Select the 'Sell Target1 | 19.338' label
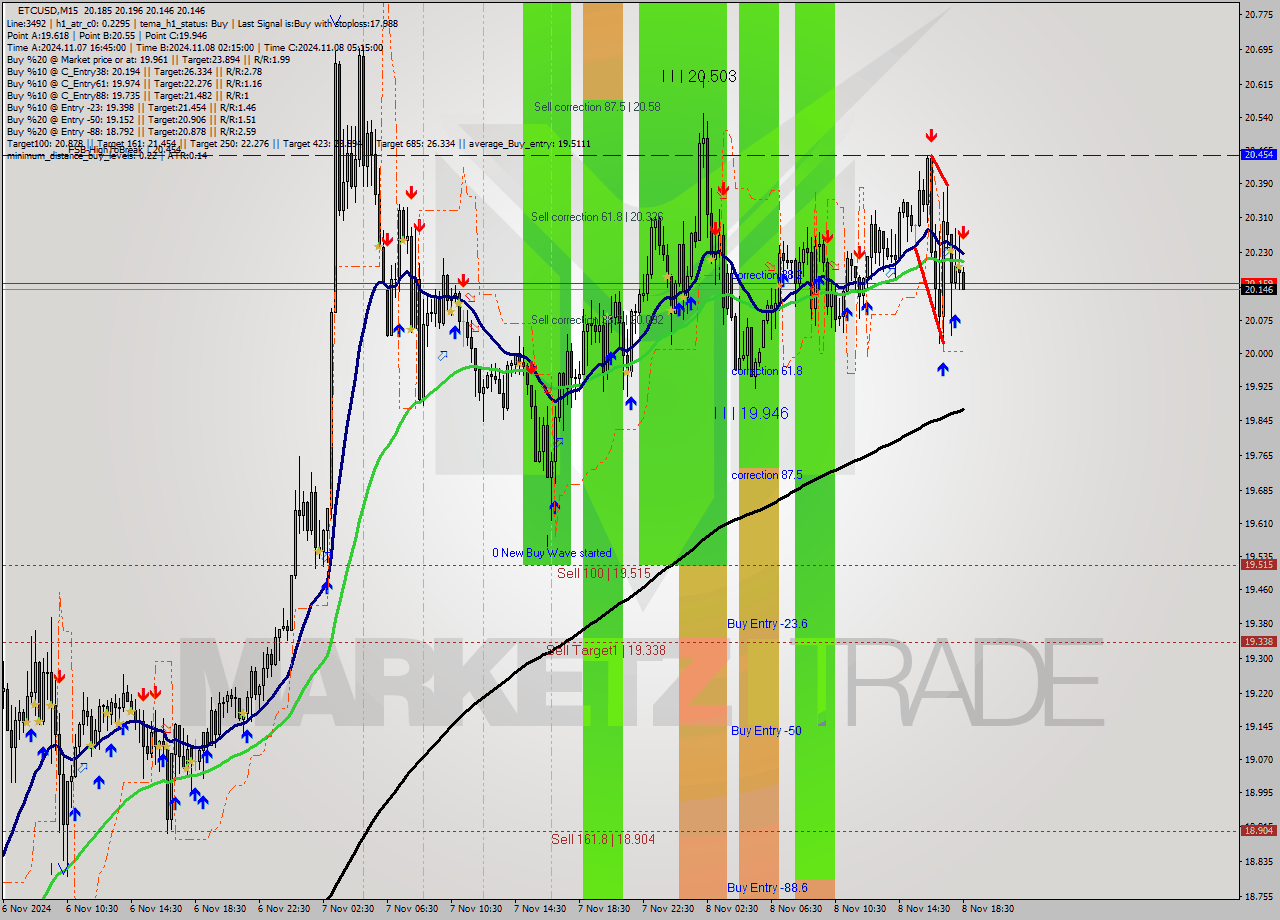 606,650
